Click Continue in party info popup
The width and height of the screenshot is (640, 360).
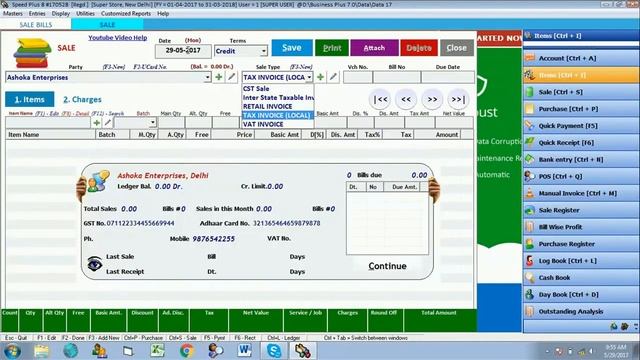[387, 266]
